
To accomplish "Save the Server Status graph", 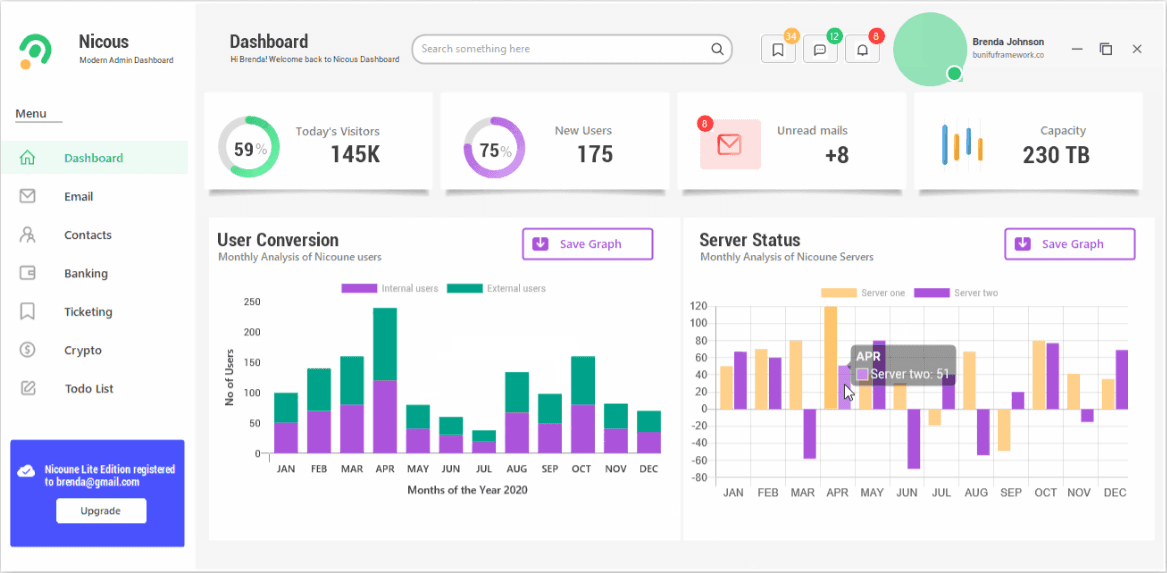I will pos(1070,244).
